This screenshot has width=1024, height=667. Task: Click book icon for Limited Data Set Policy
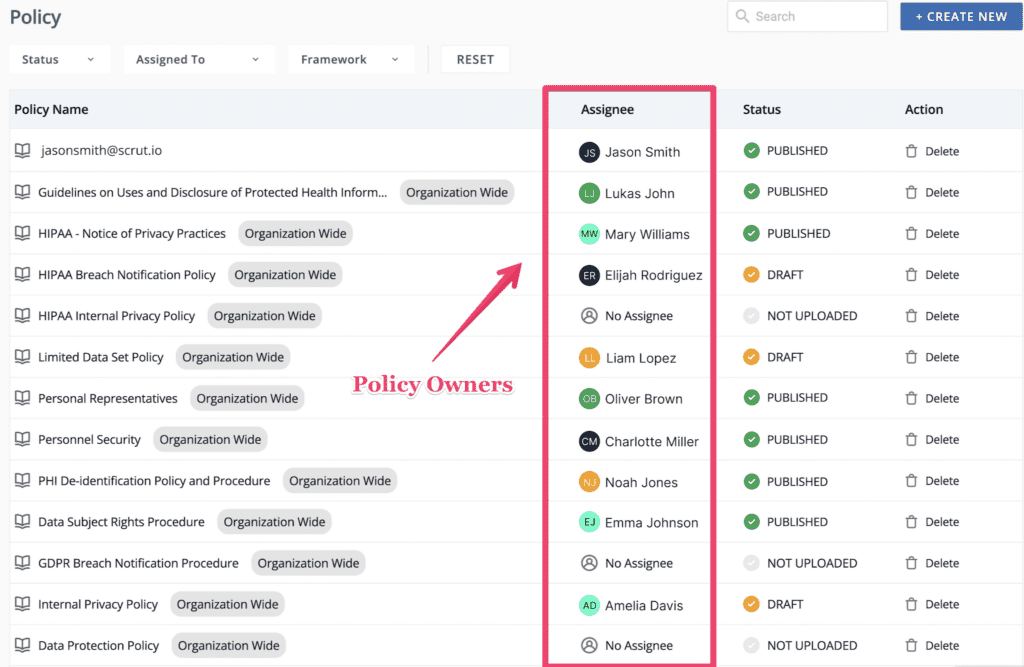(x=23, y=357)
